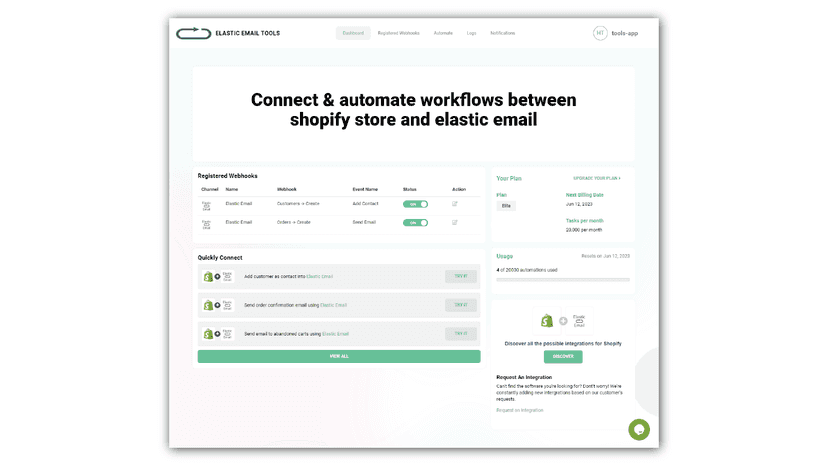The width and height of the screenshot is (828, 466).
Task: Click 'Jun 12, 2023' next billing date
Action: pos(579,204)
